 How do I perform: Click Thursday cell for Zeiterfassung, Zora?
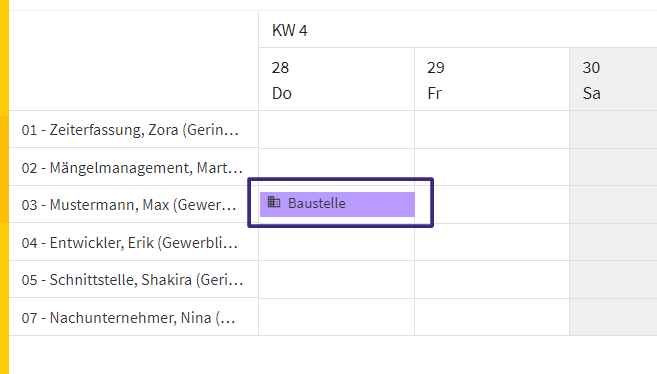click(x=336, y=129)
